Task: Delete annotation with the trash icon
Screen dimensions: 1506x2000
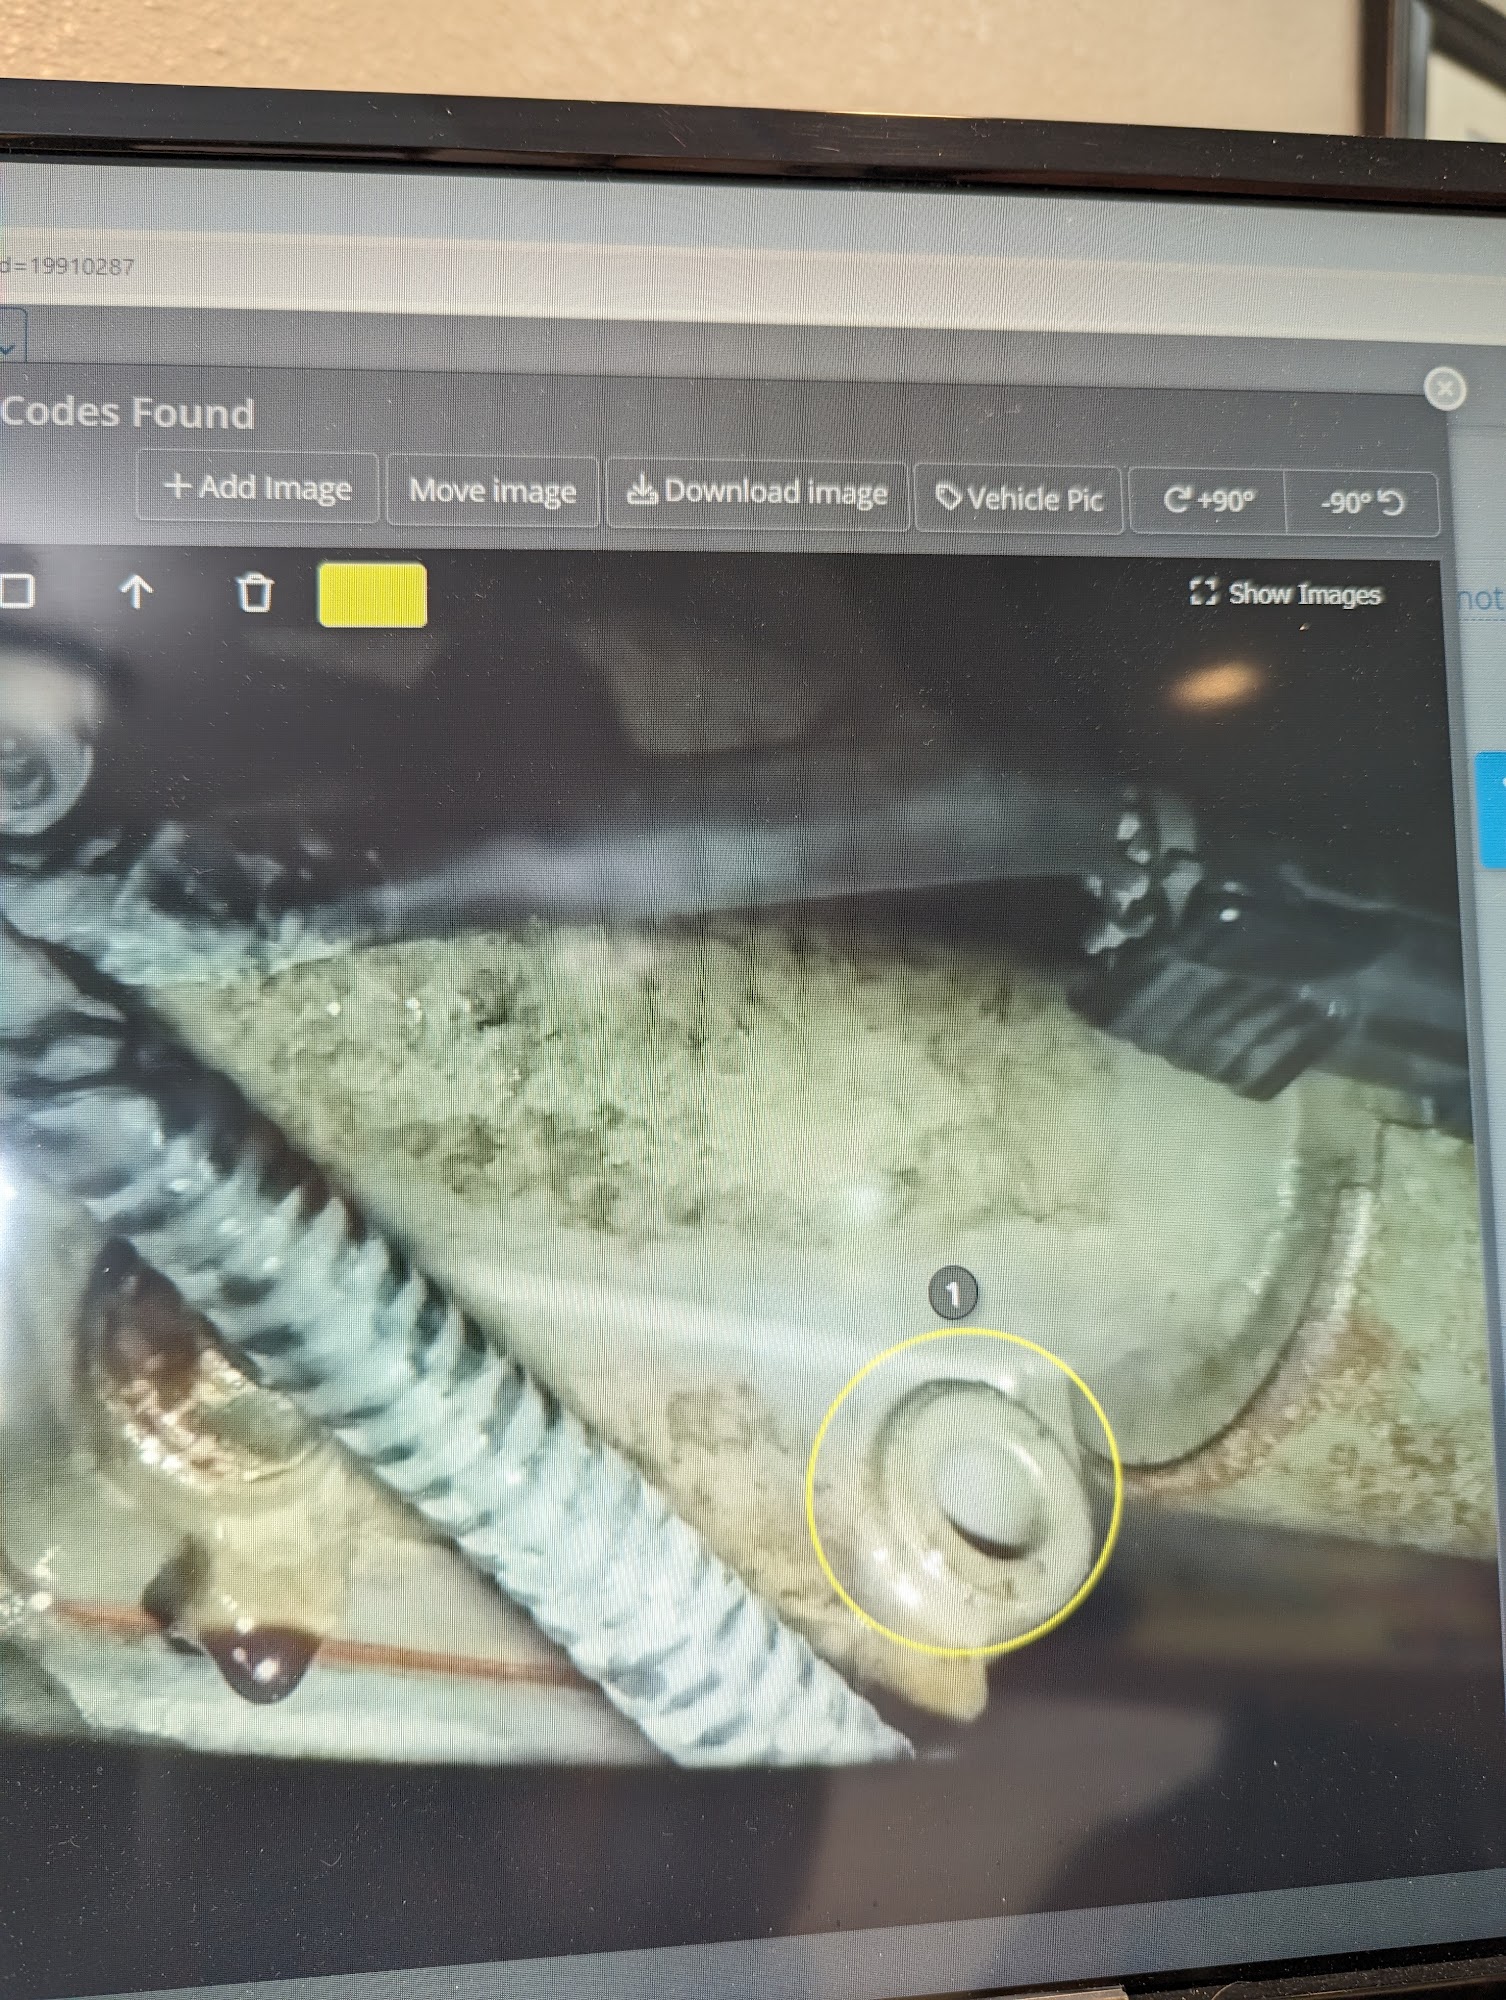Action: click(x=254, y=593)
